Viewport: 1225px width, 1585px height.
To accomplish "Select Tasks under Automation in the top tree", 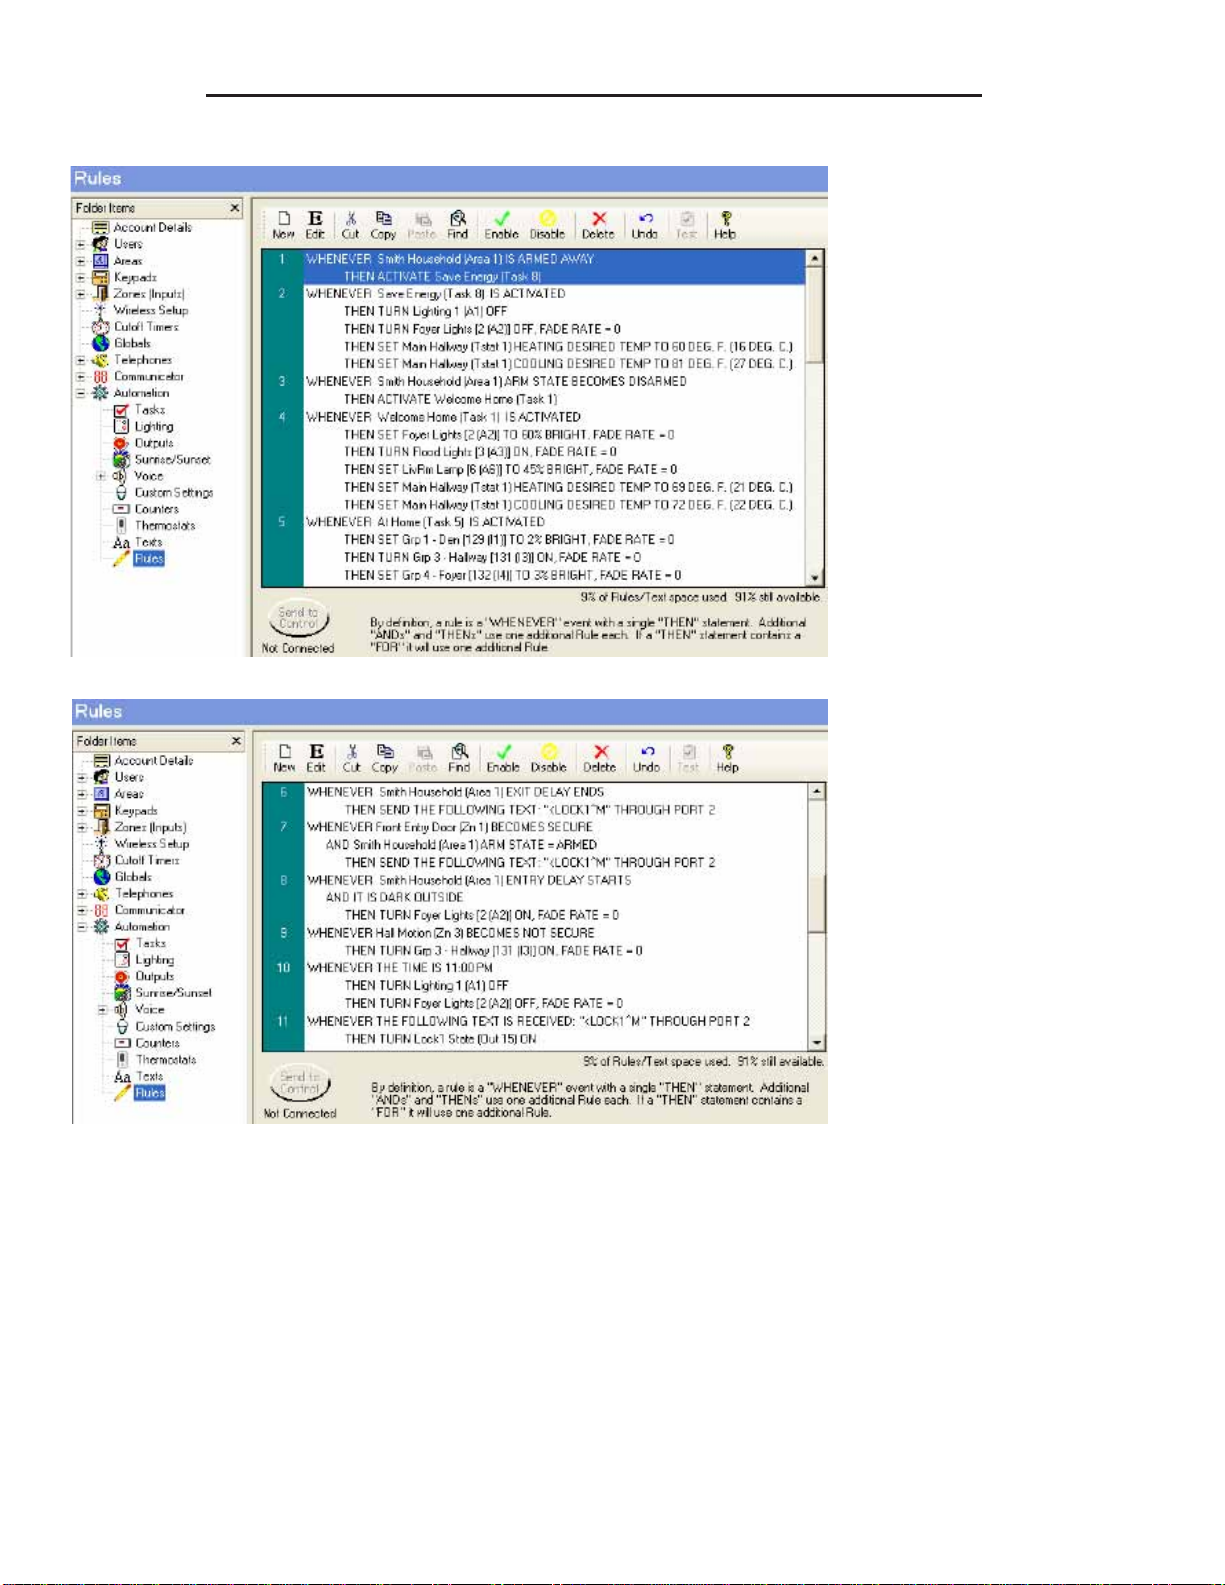I will click(x=150, y=410).
